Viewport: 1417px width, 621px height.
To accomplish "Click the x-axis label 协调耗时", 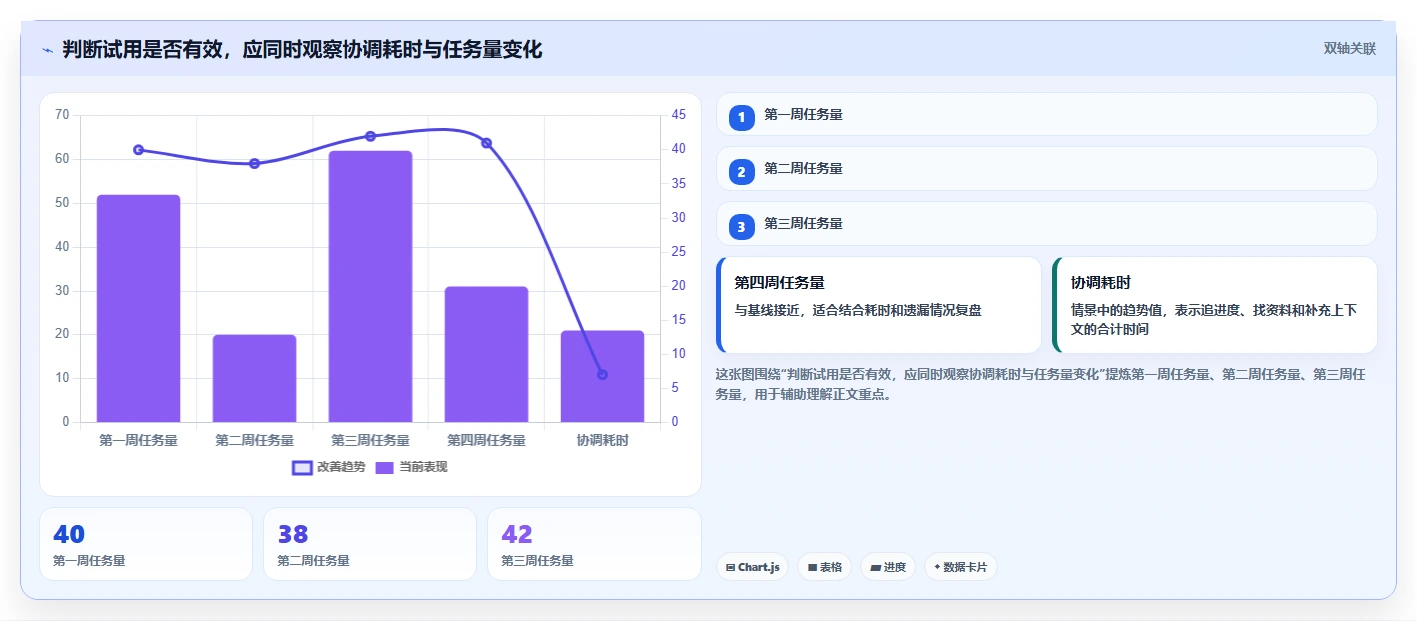I will pos(602,440).
